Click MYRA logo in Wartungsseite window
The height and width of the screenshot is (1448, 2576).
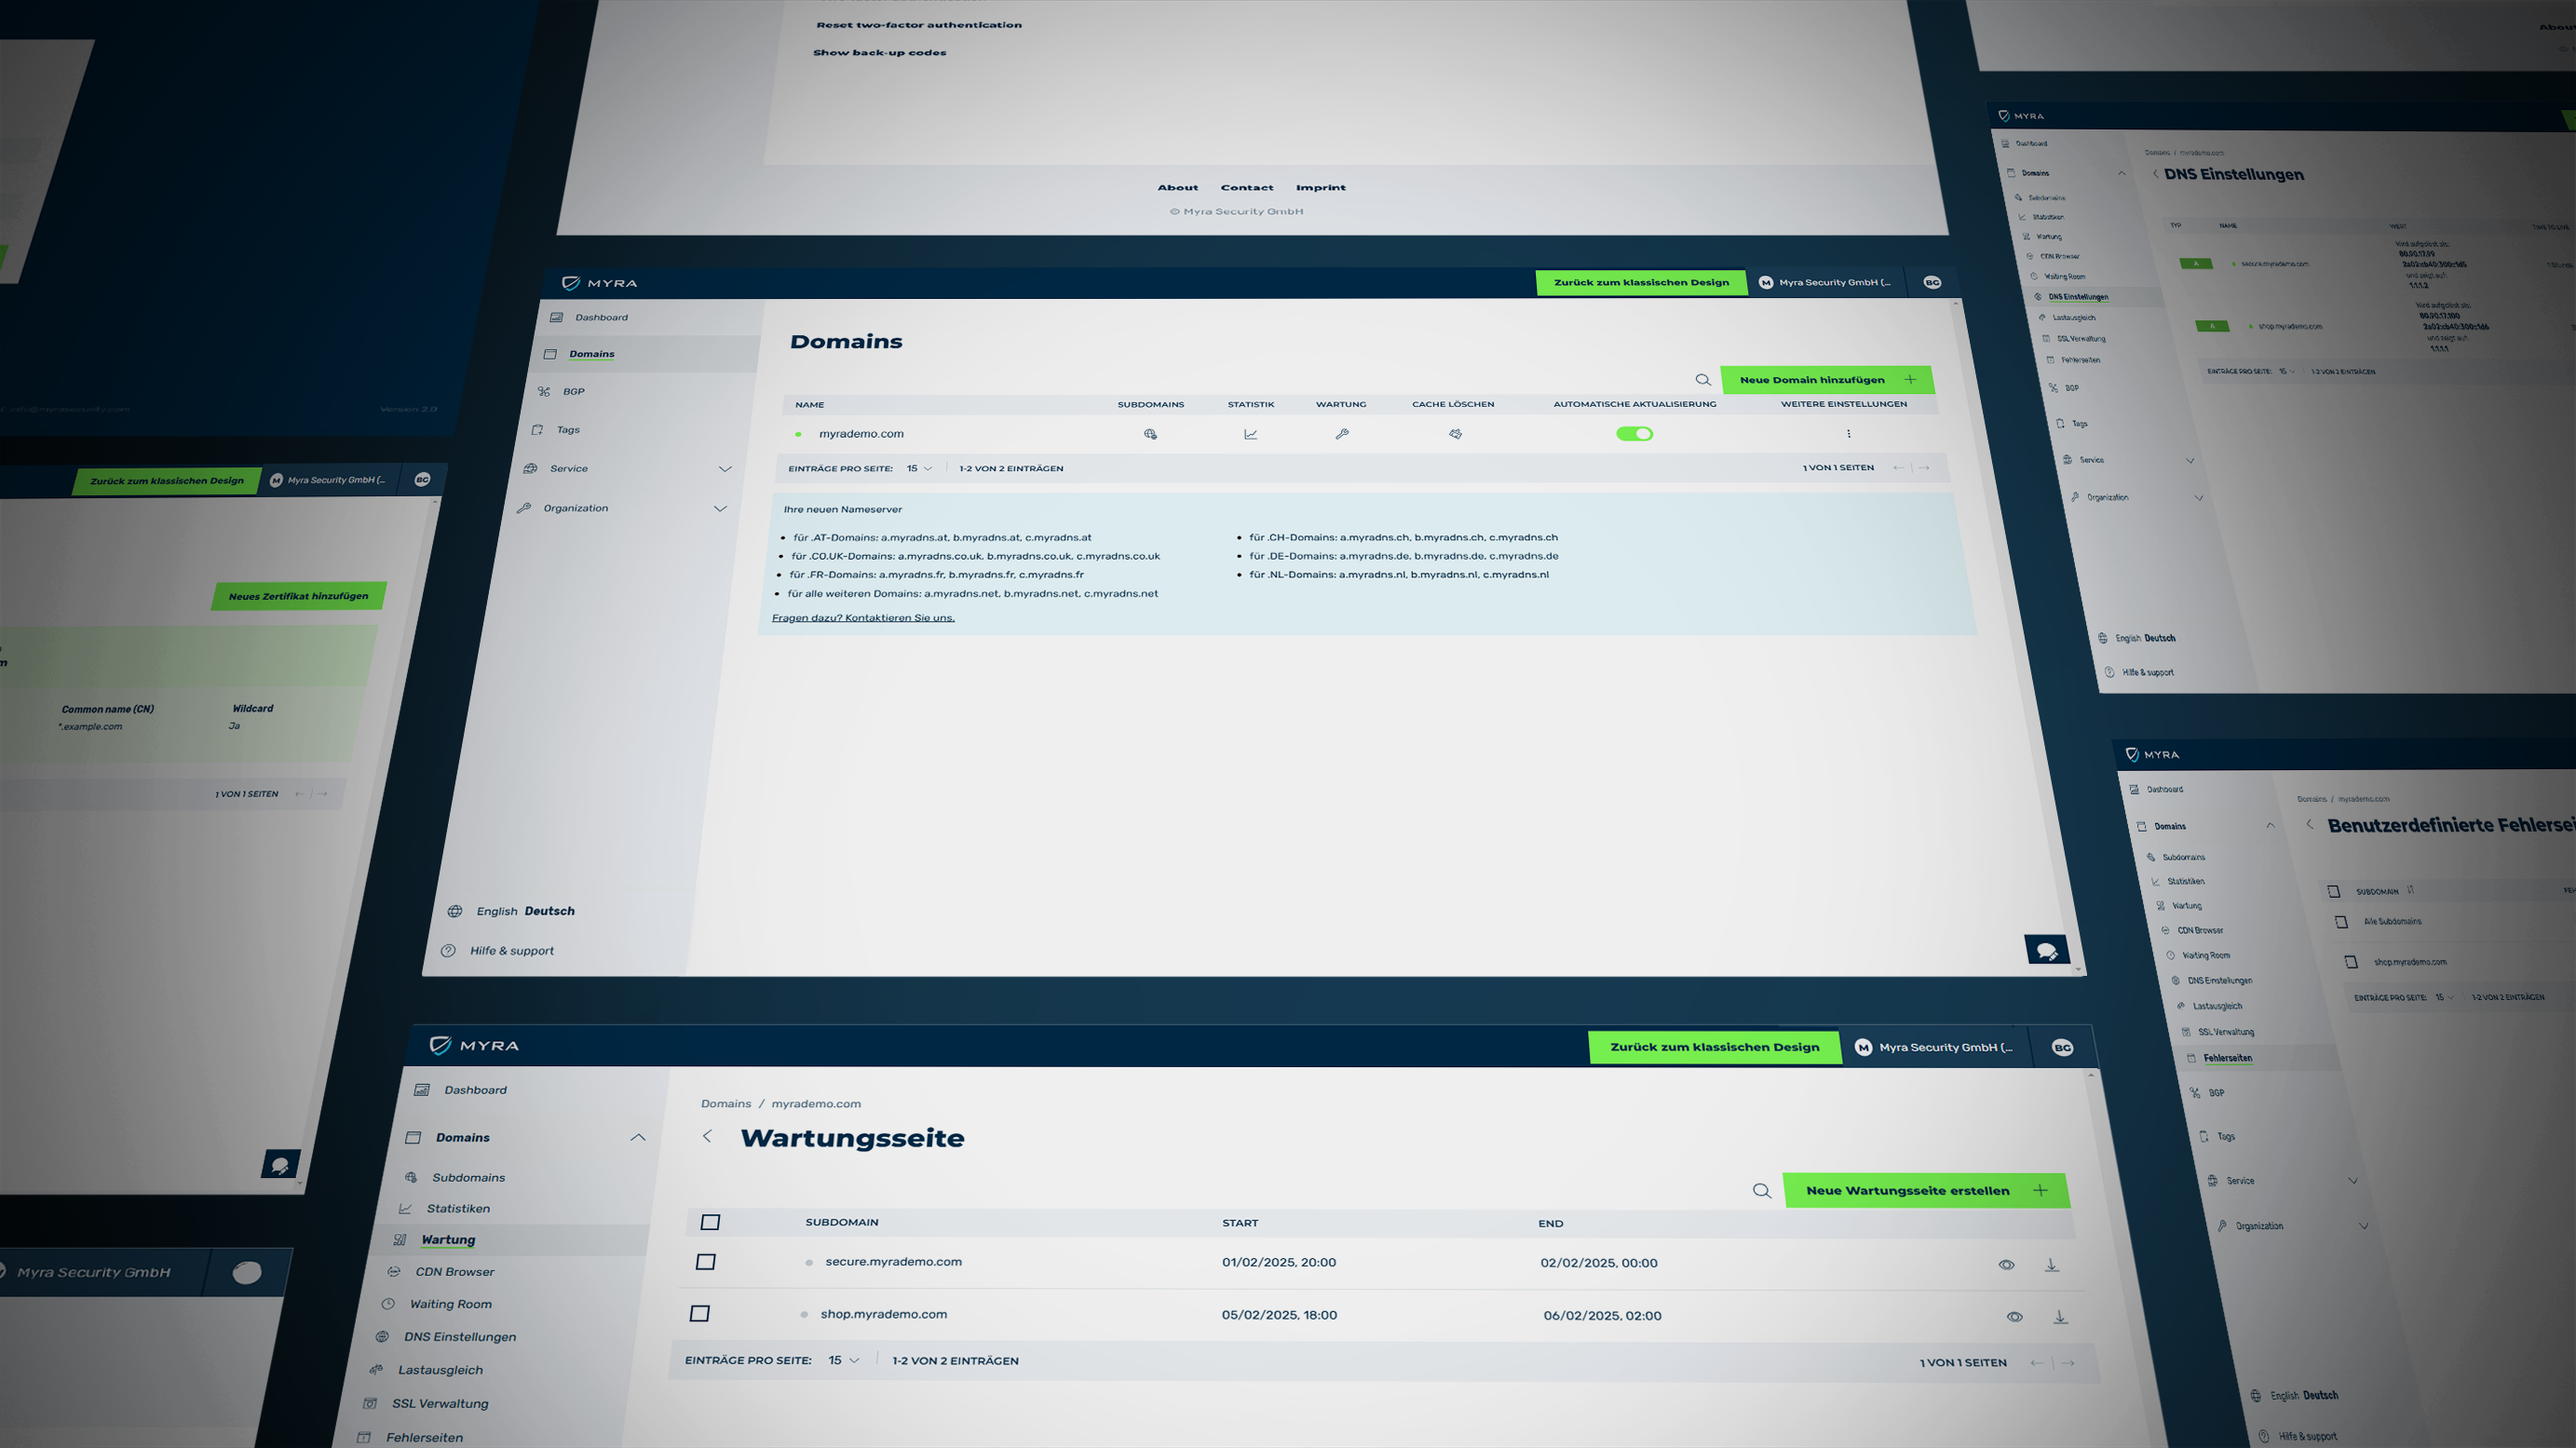474,1045
